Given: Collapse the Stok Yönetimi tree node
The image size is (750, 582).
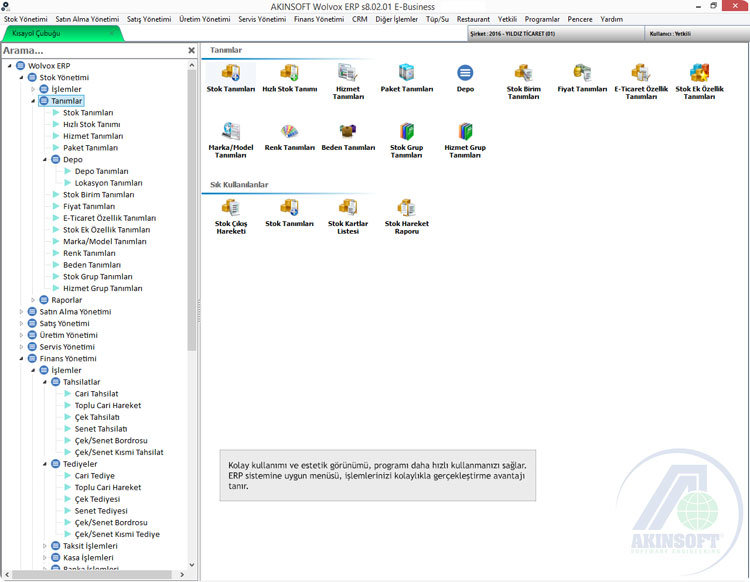Looking at the screenshot, I should tap(21, 77).
